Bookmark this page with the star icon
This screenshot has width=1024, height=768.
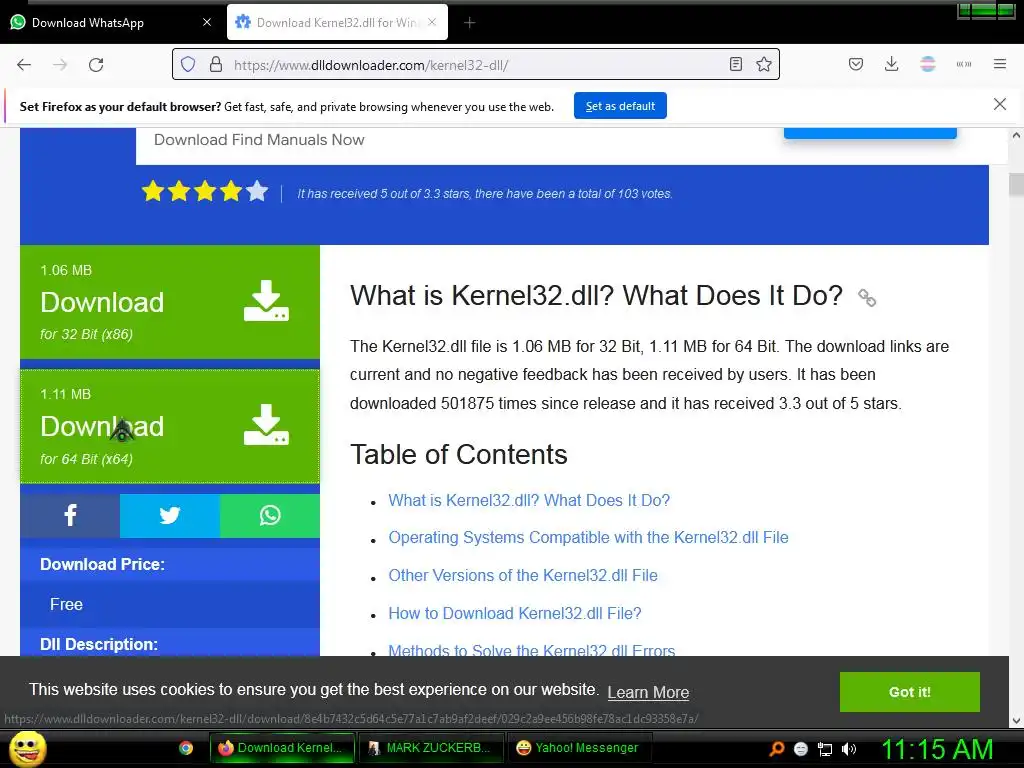pos(763,64)
